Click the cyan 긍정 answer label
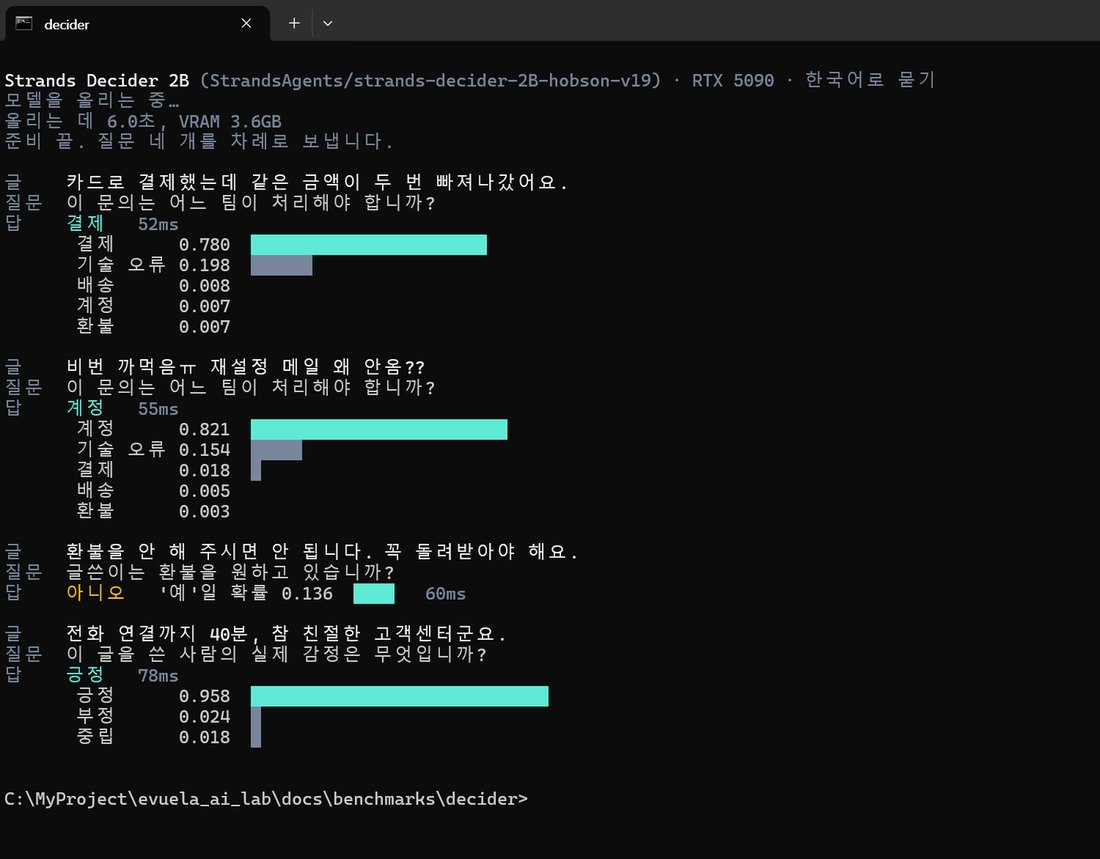1100x859 pixels. pyautogui.click(x=85, y=675)
